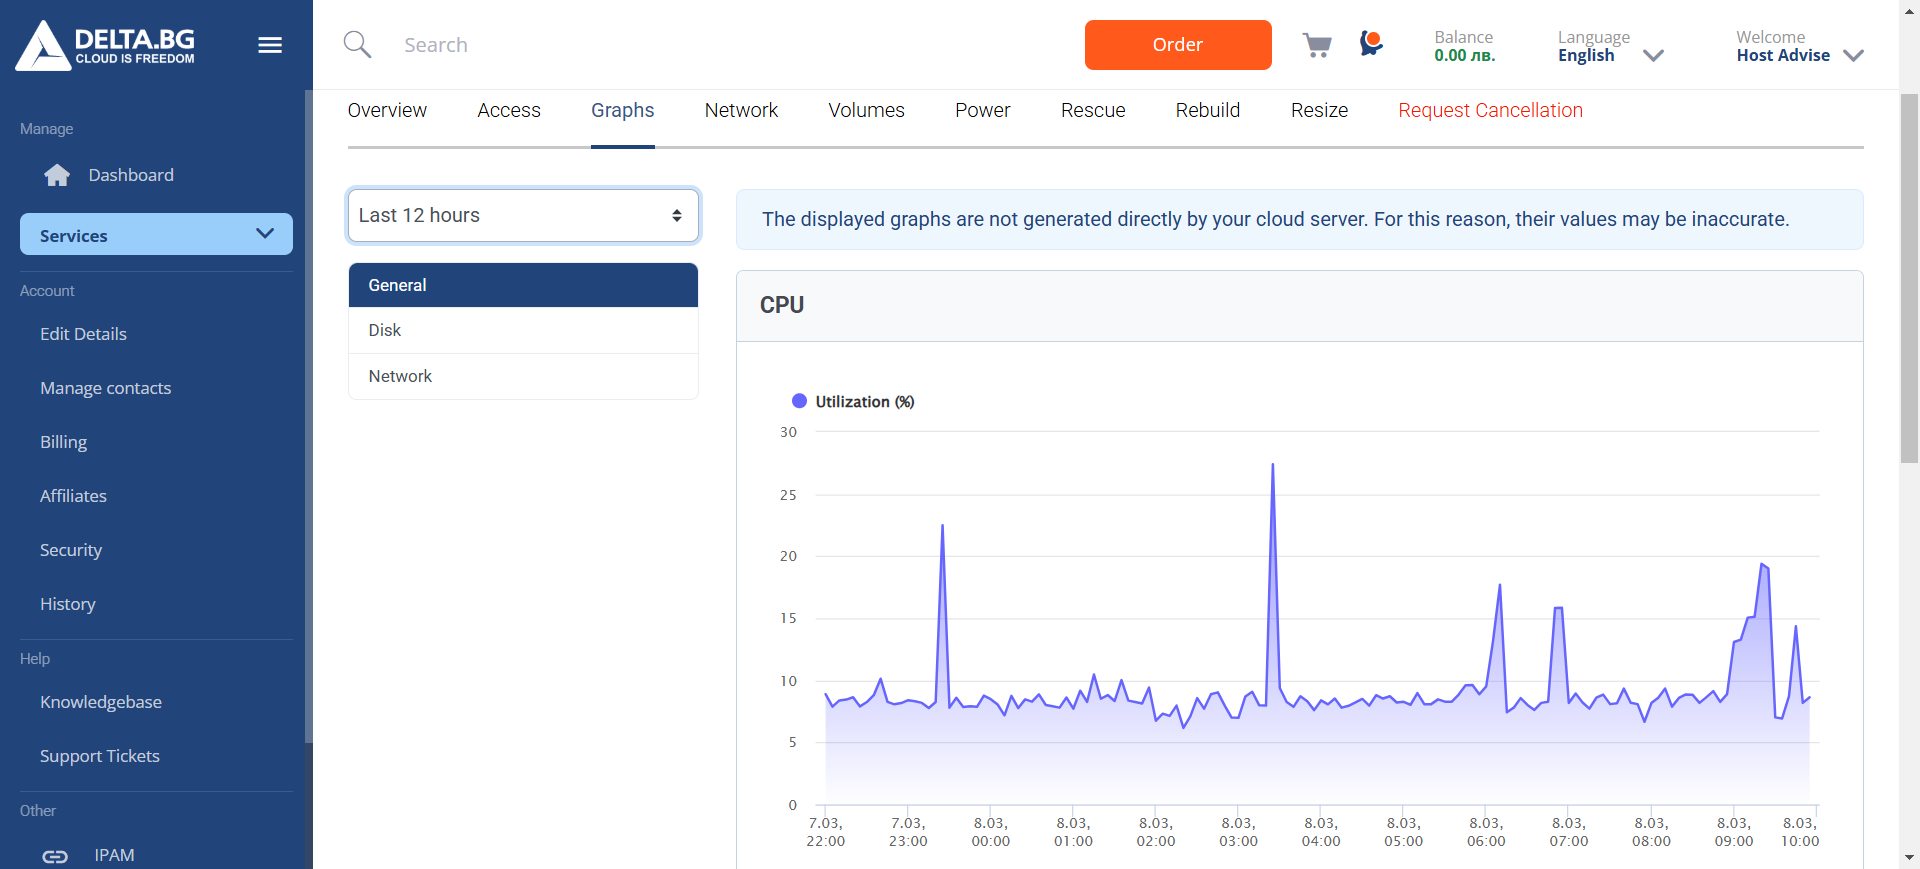Click the IPAM link icon

point(55,856)
